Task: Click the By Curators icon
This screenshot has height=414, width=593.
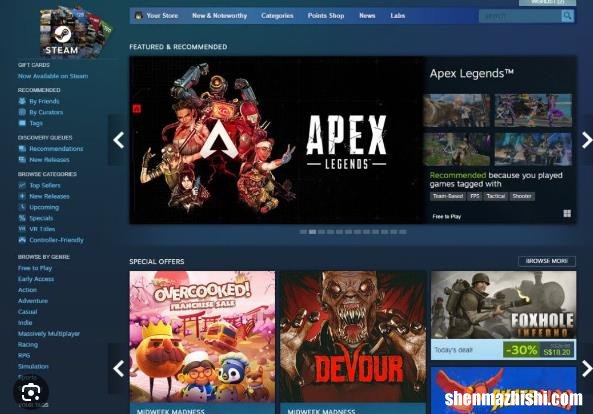Action: [x=22, y=112]
